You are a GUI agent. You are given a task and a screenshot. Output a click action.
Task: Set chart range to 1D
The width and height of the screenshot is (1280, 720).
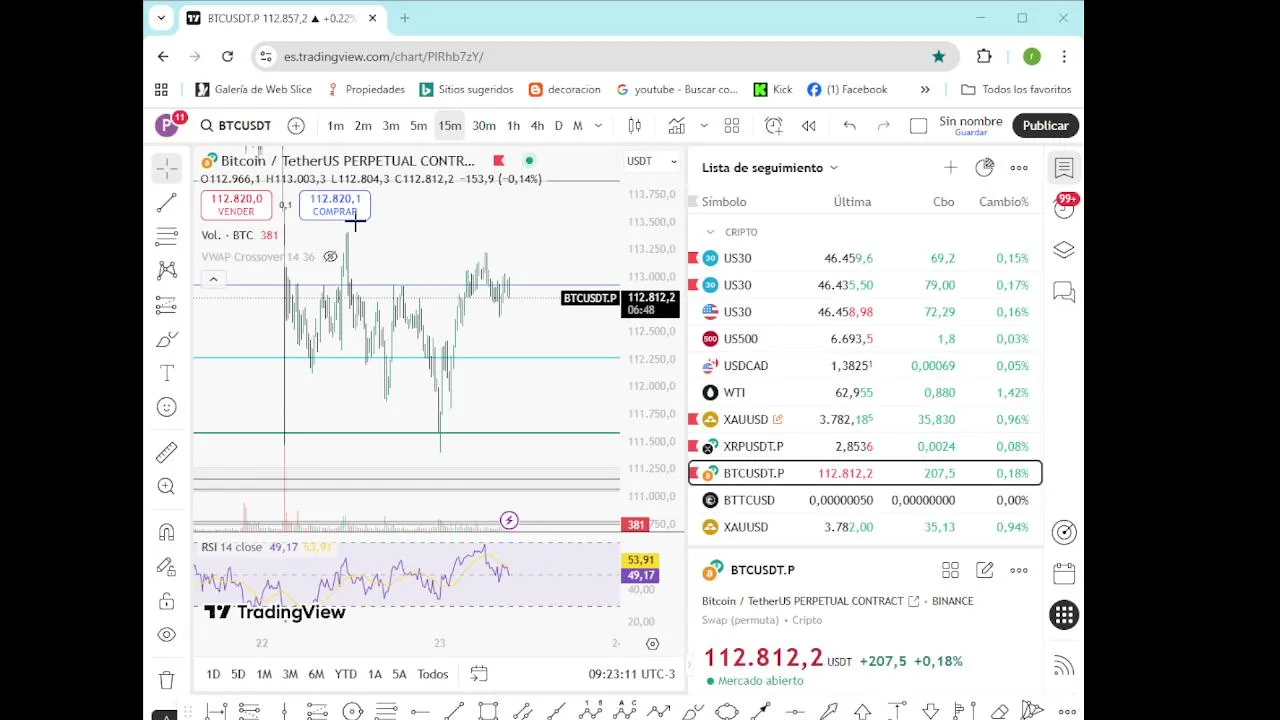213,674
